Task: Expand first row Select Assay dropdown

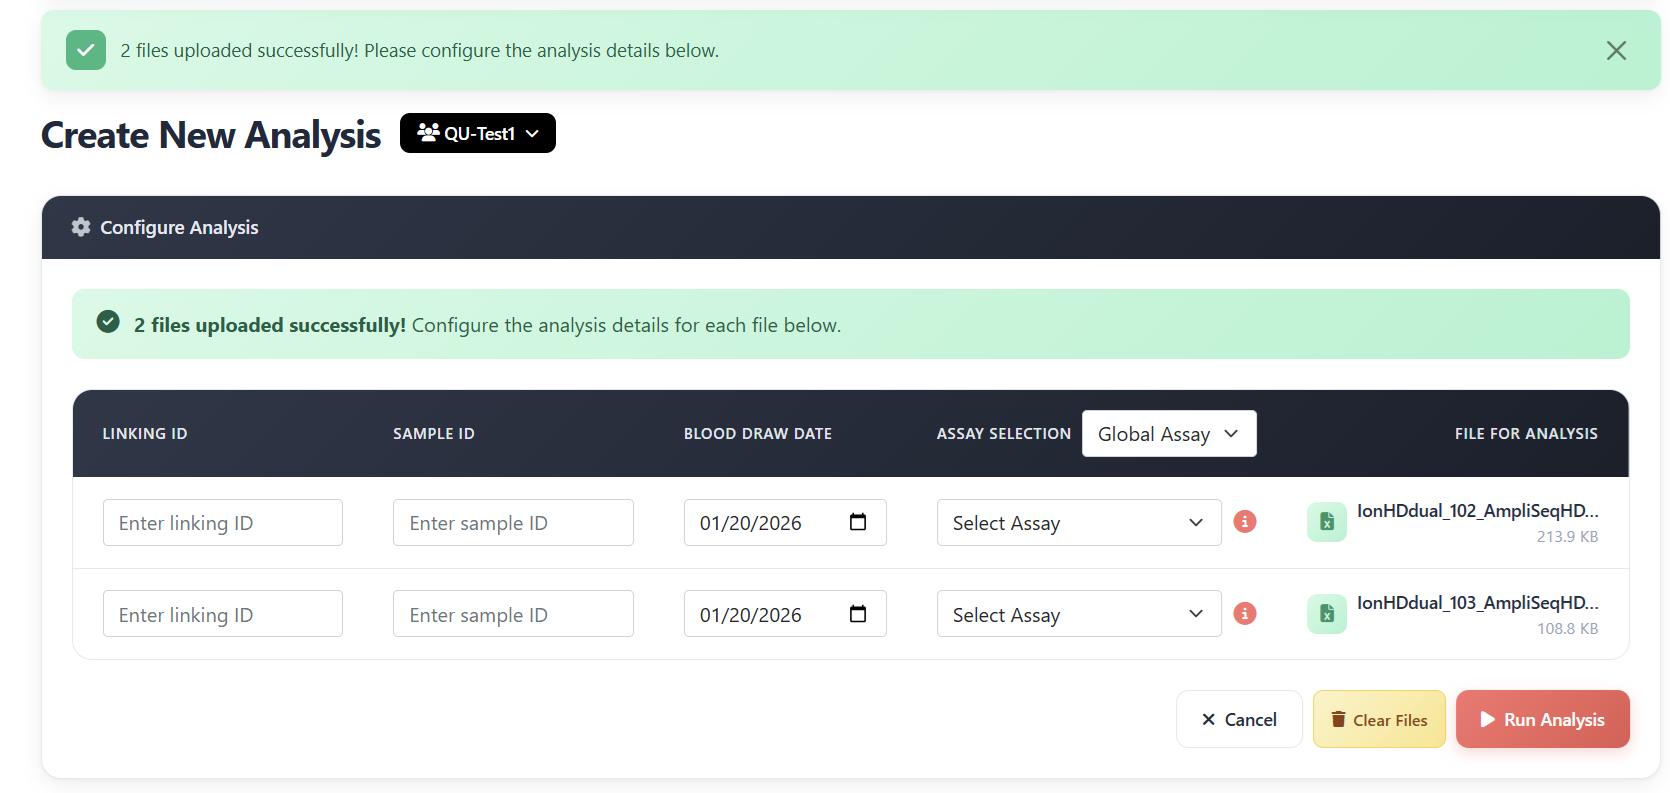Action: (x=1078, y=523)
